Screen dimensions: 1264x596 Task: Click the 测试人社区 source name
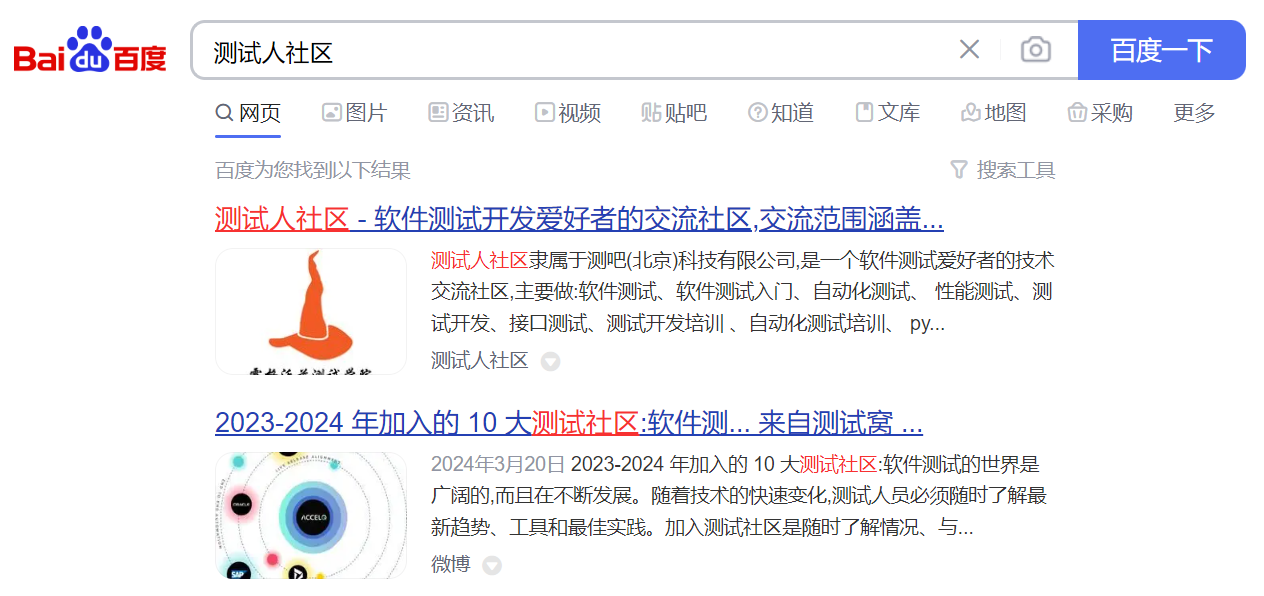479,360
